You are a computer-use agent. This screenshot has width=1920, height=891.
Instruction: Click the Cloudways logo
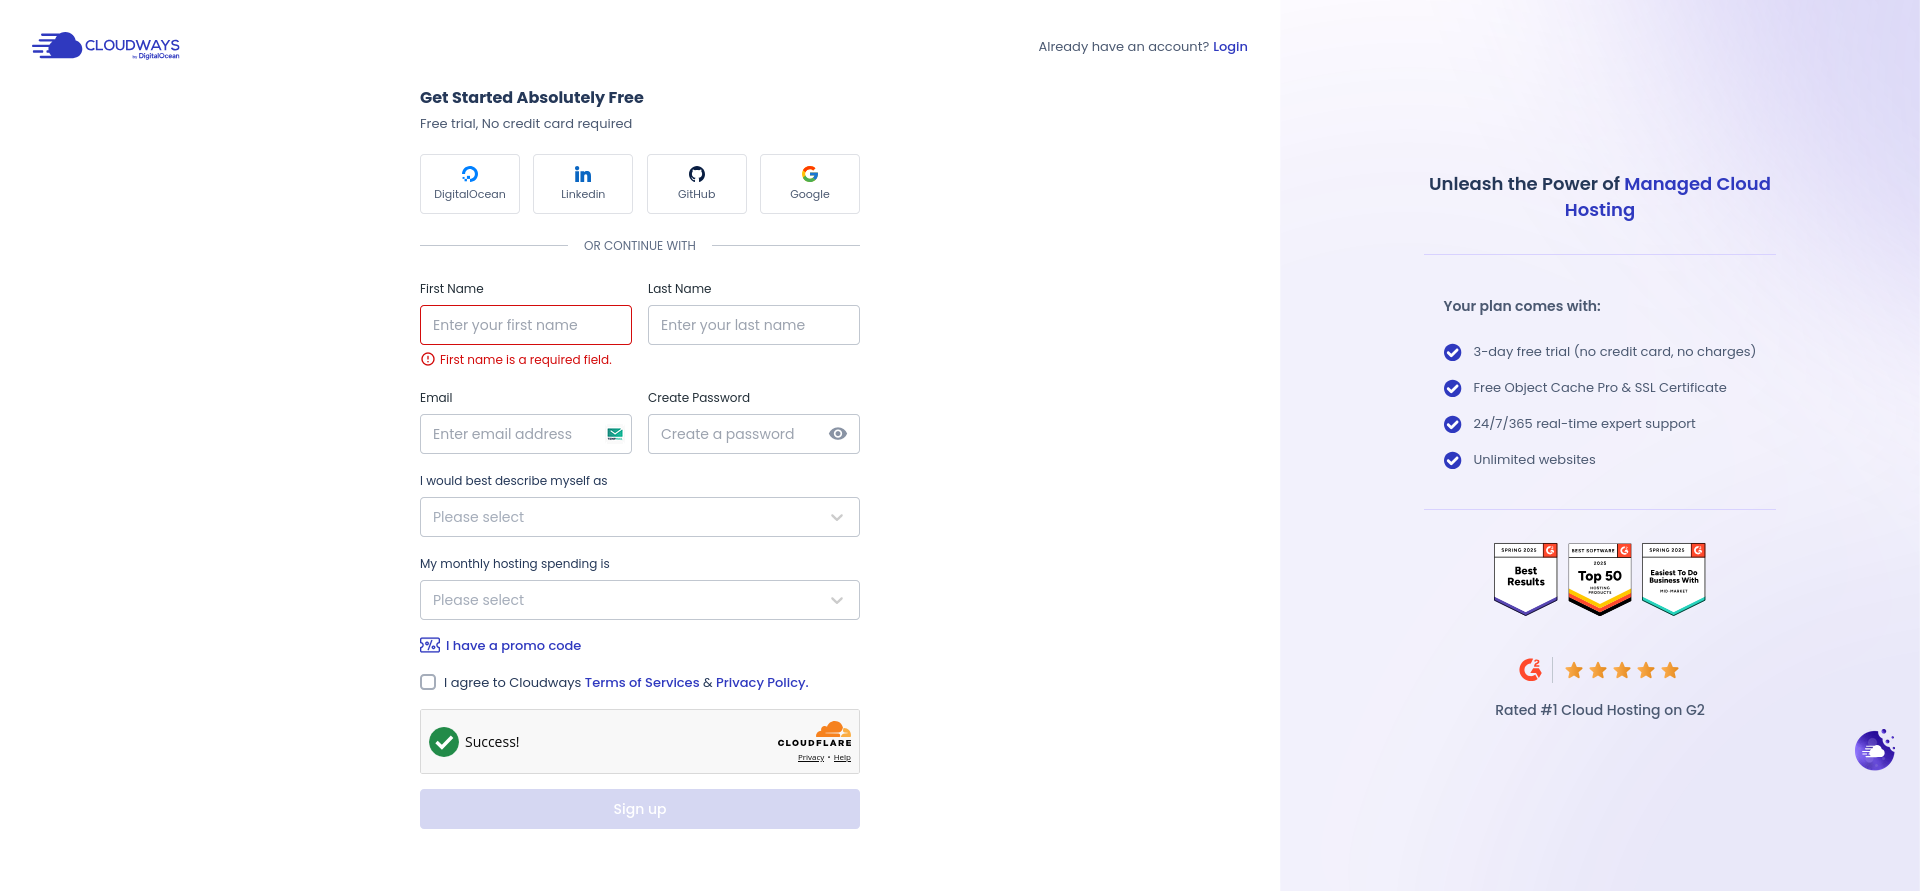click(x=106, y=46)
